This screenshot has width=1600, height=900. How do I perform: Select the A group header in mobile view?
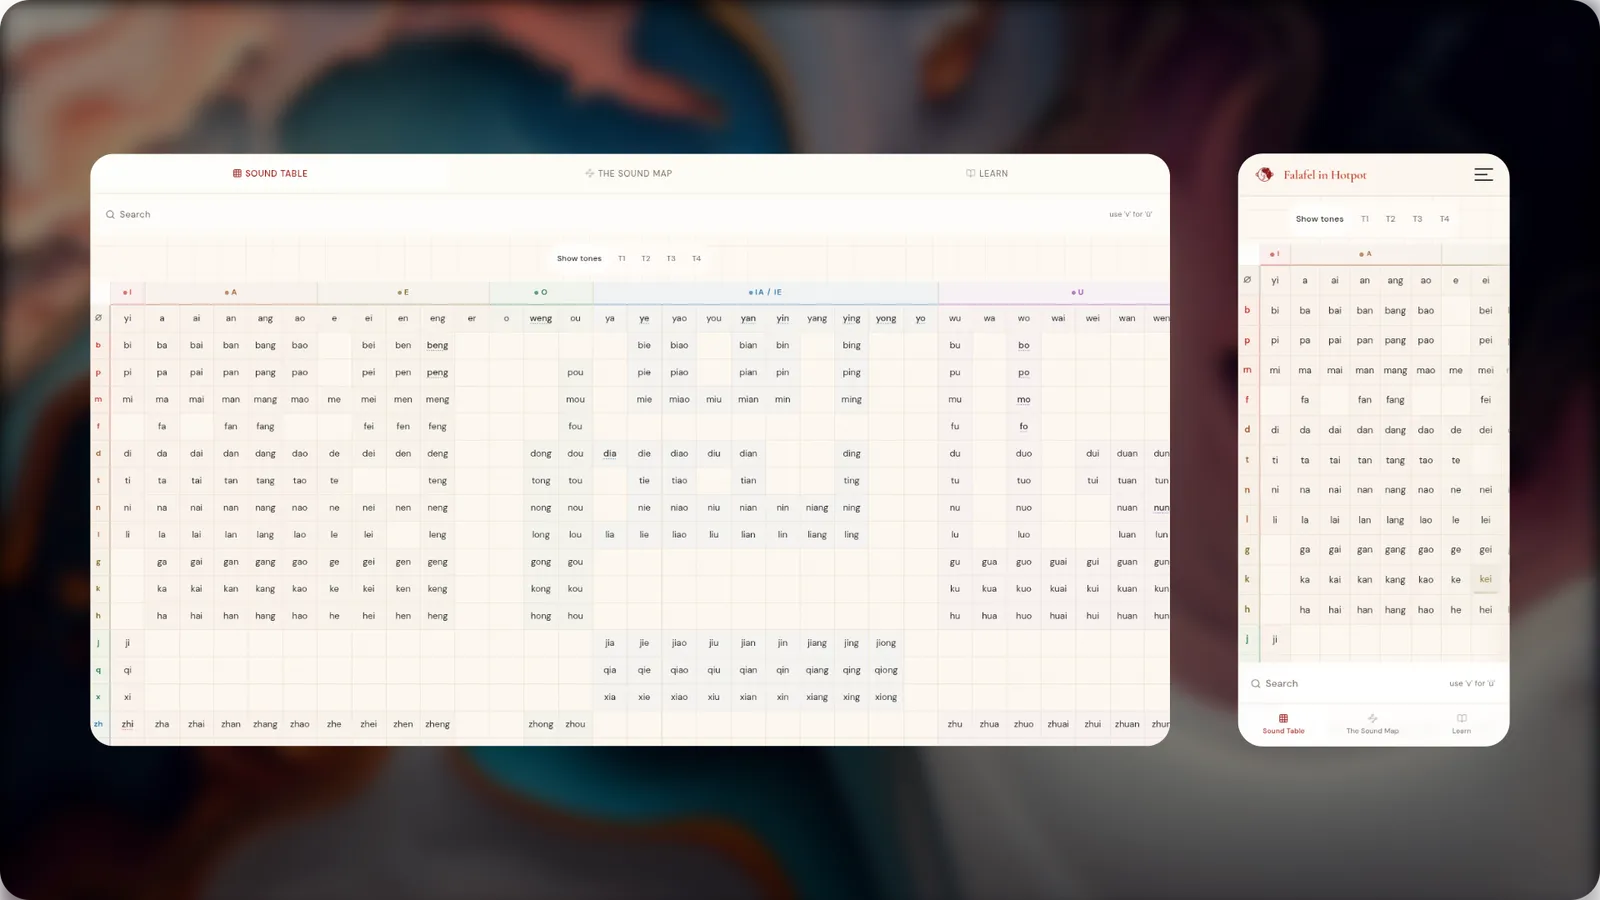tap(1365, 254)
